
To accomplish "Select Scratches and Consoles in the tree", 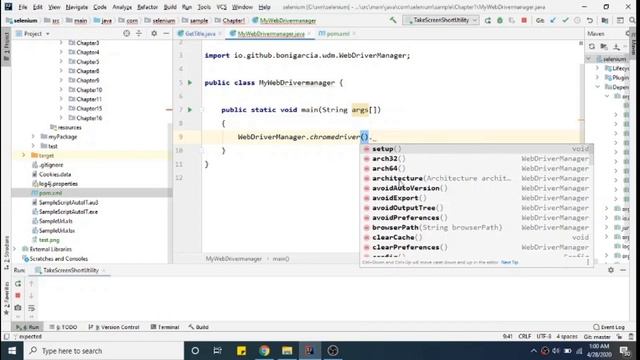I will (x=58, y=259).
